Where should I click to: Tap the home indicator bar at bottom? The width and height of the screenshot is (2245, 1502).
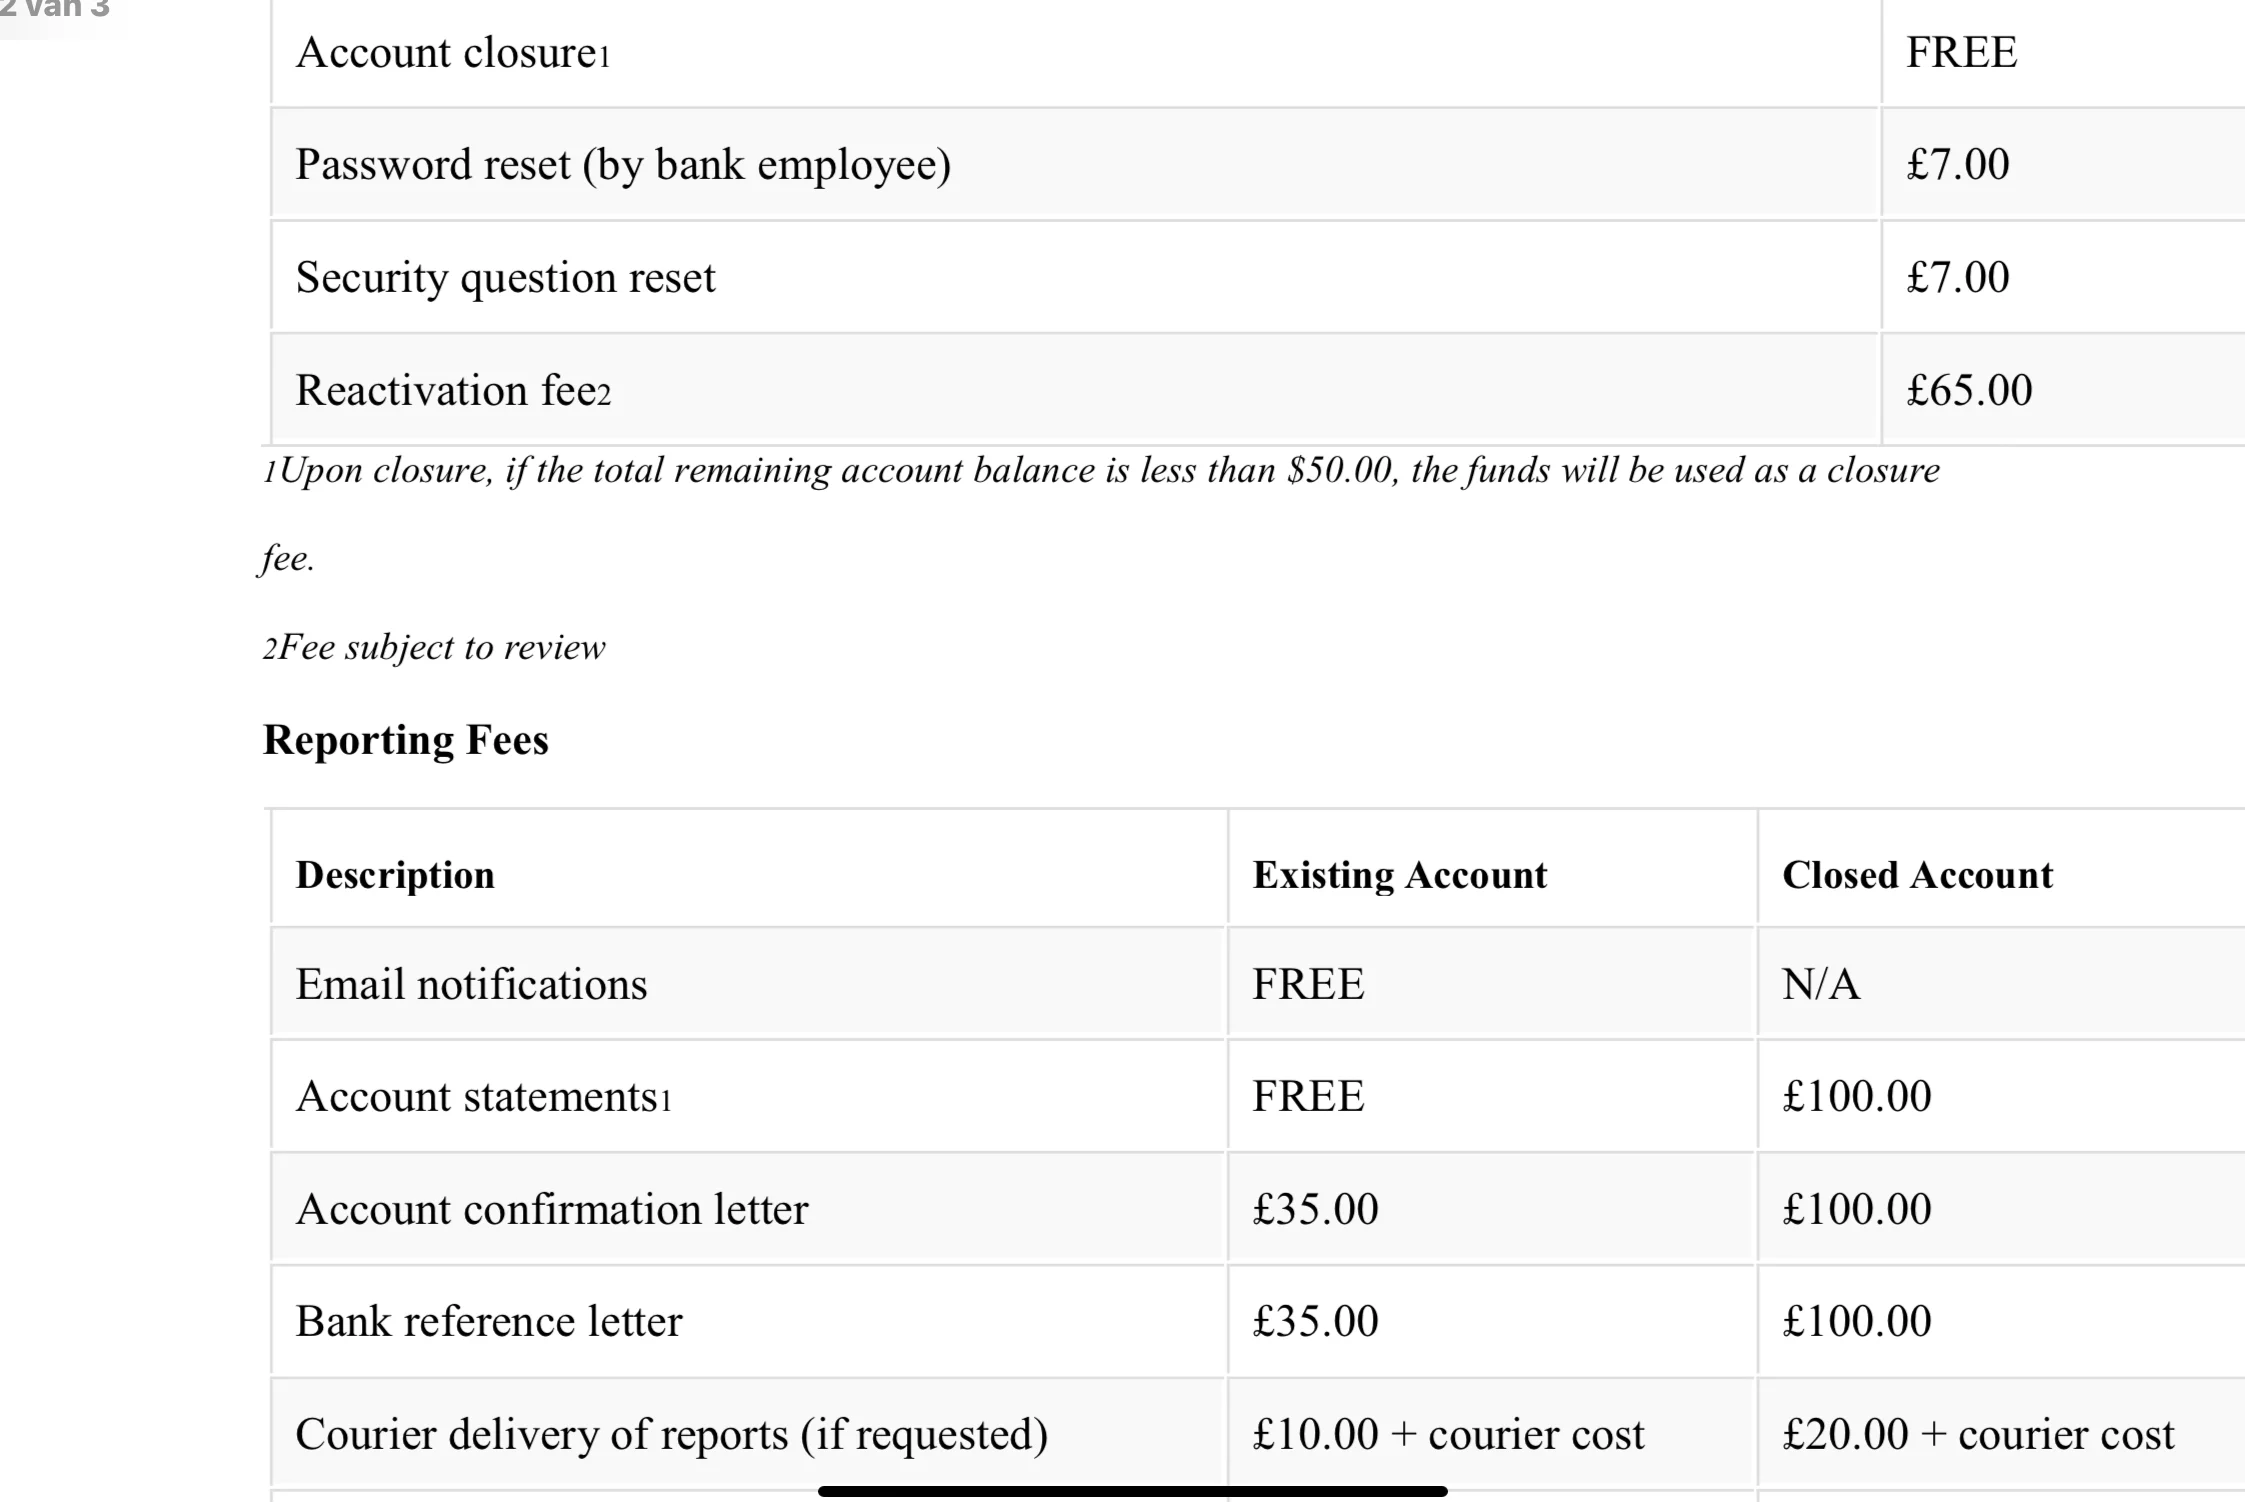click(1132, 1491)
